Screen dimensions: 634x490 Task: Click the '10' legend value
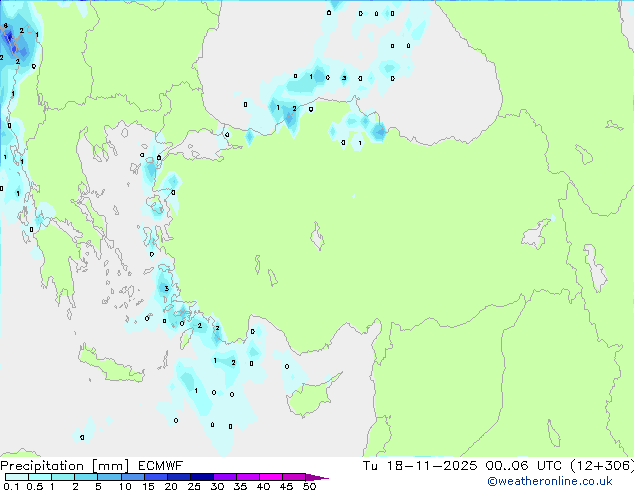tap(125, 486)
